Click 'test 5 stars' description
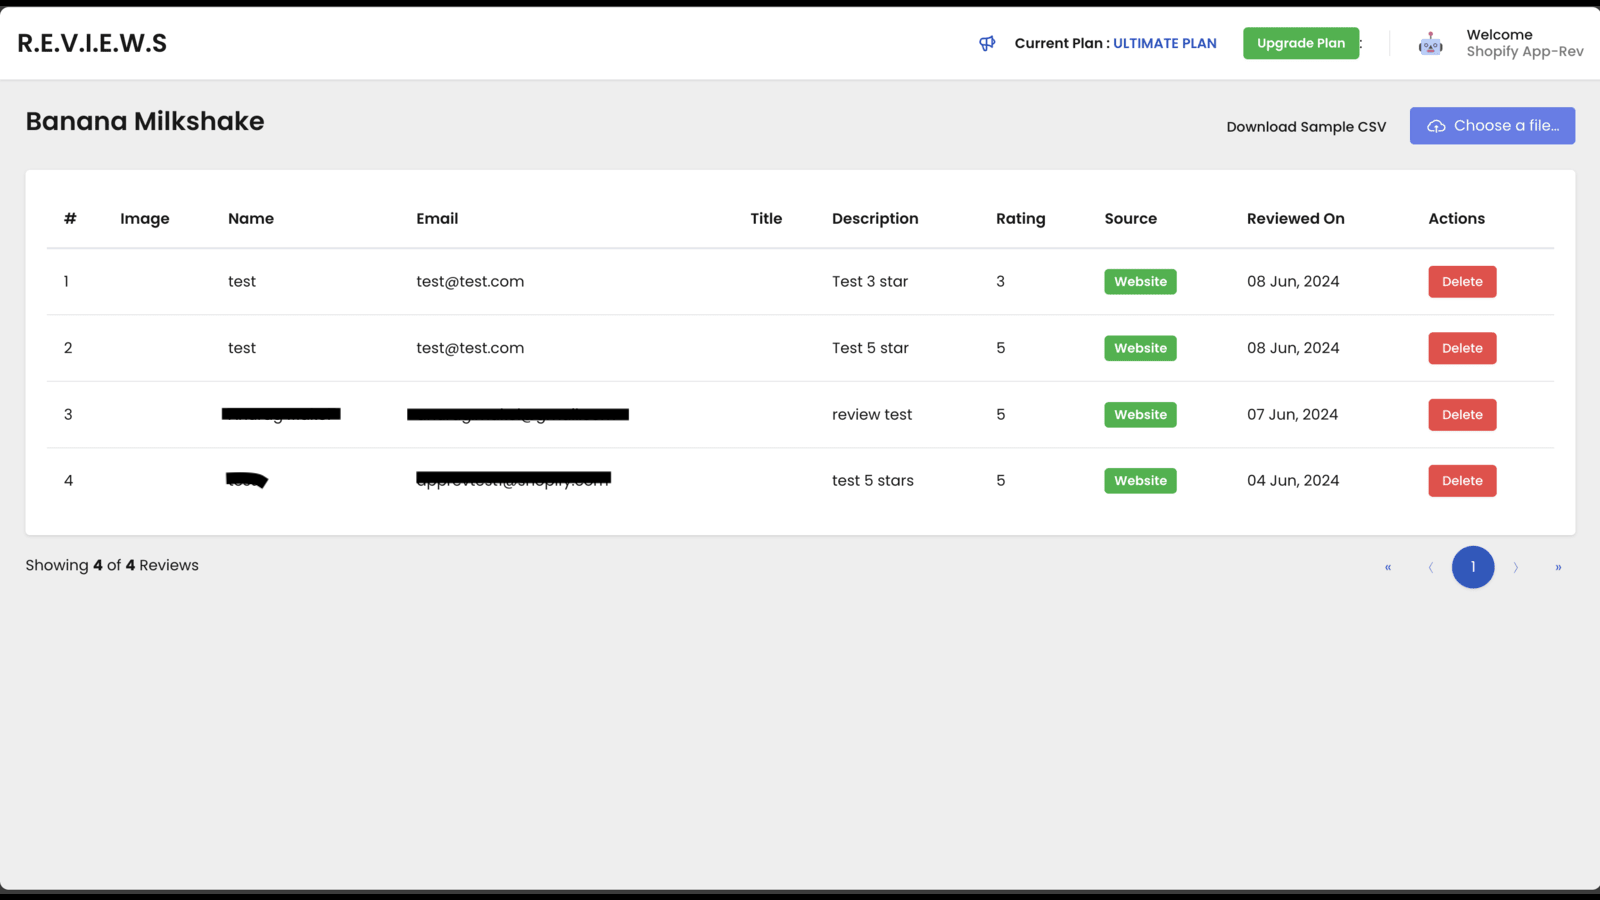The height and width of the screenshot is (900, 1600). coord(873,481)
